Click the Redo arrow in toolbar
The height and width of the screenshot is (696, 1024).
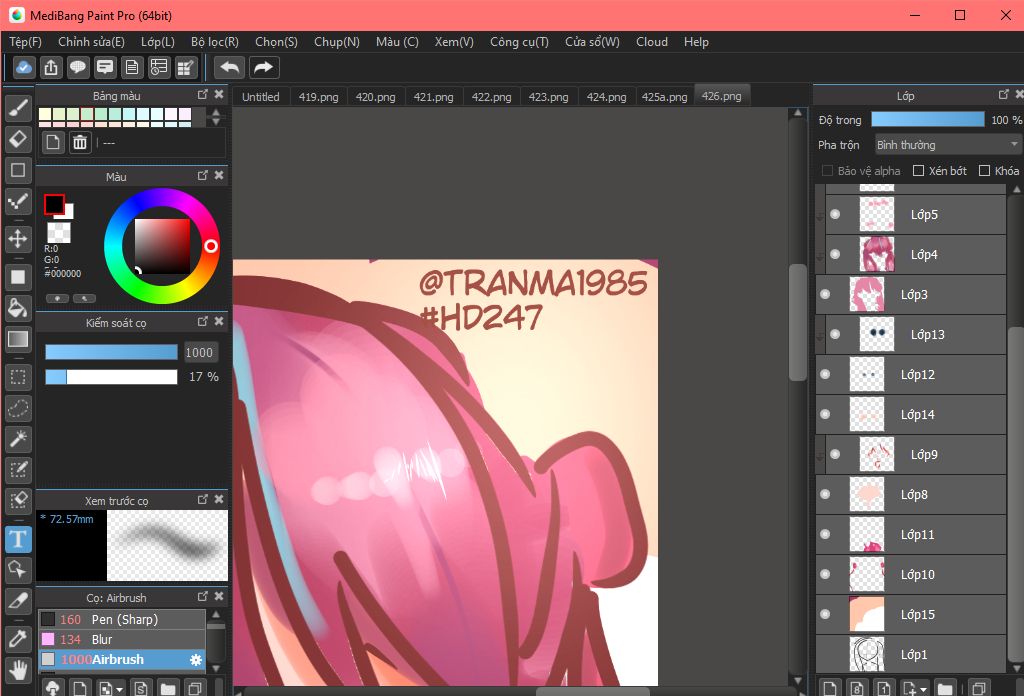263,67
